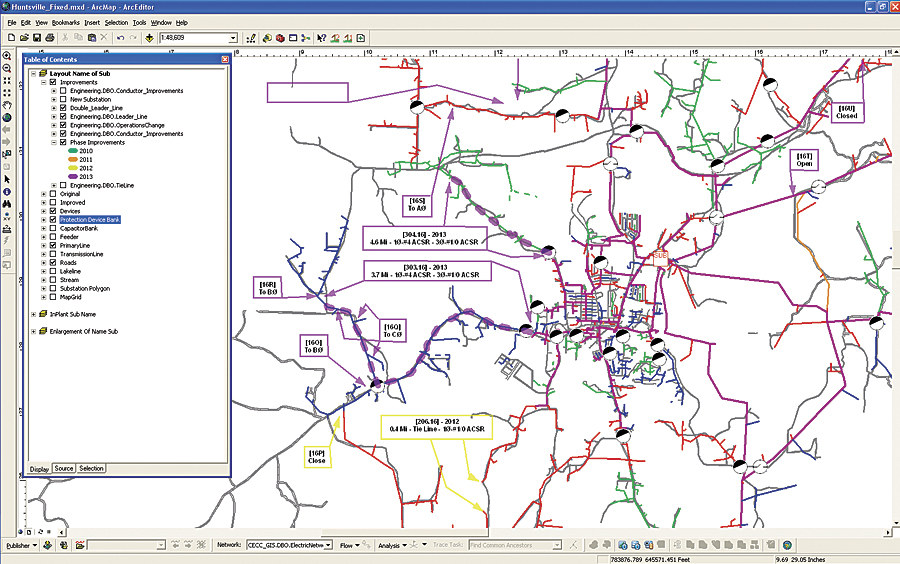The width and height of the screenshot is (900, 564).
Task: Select the Pan hand tool
Action: pos(7,105)
